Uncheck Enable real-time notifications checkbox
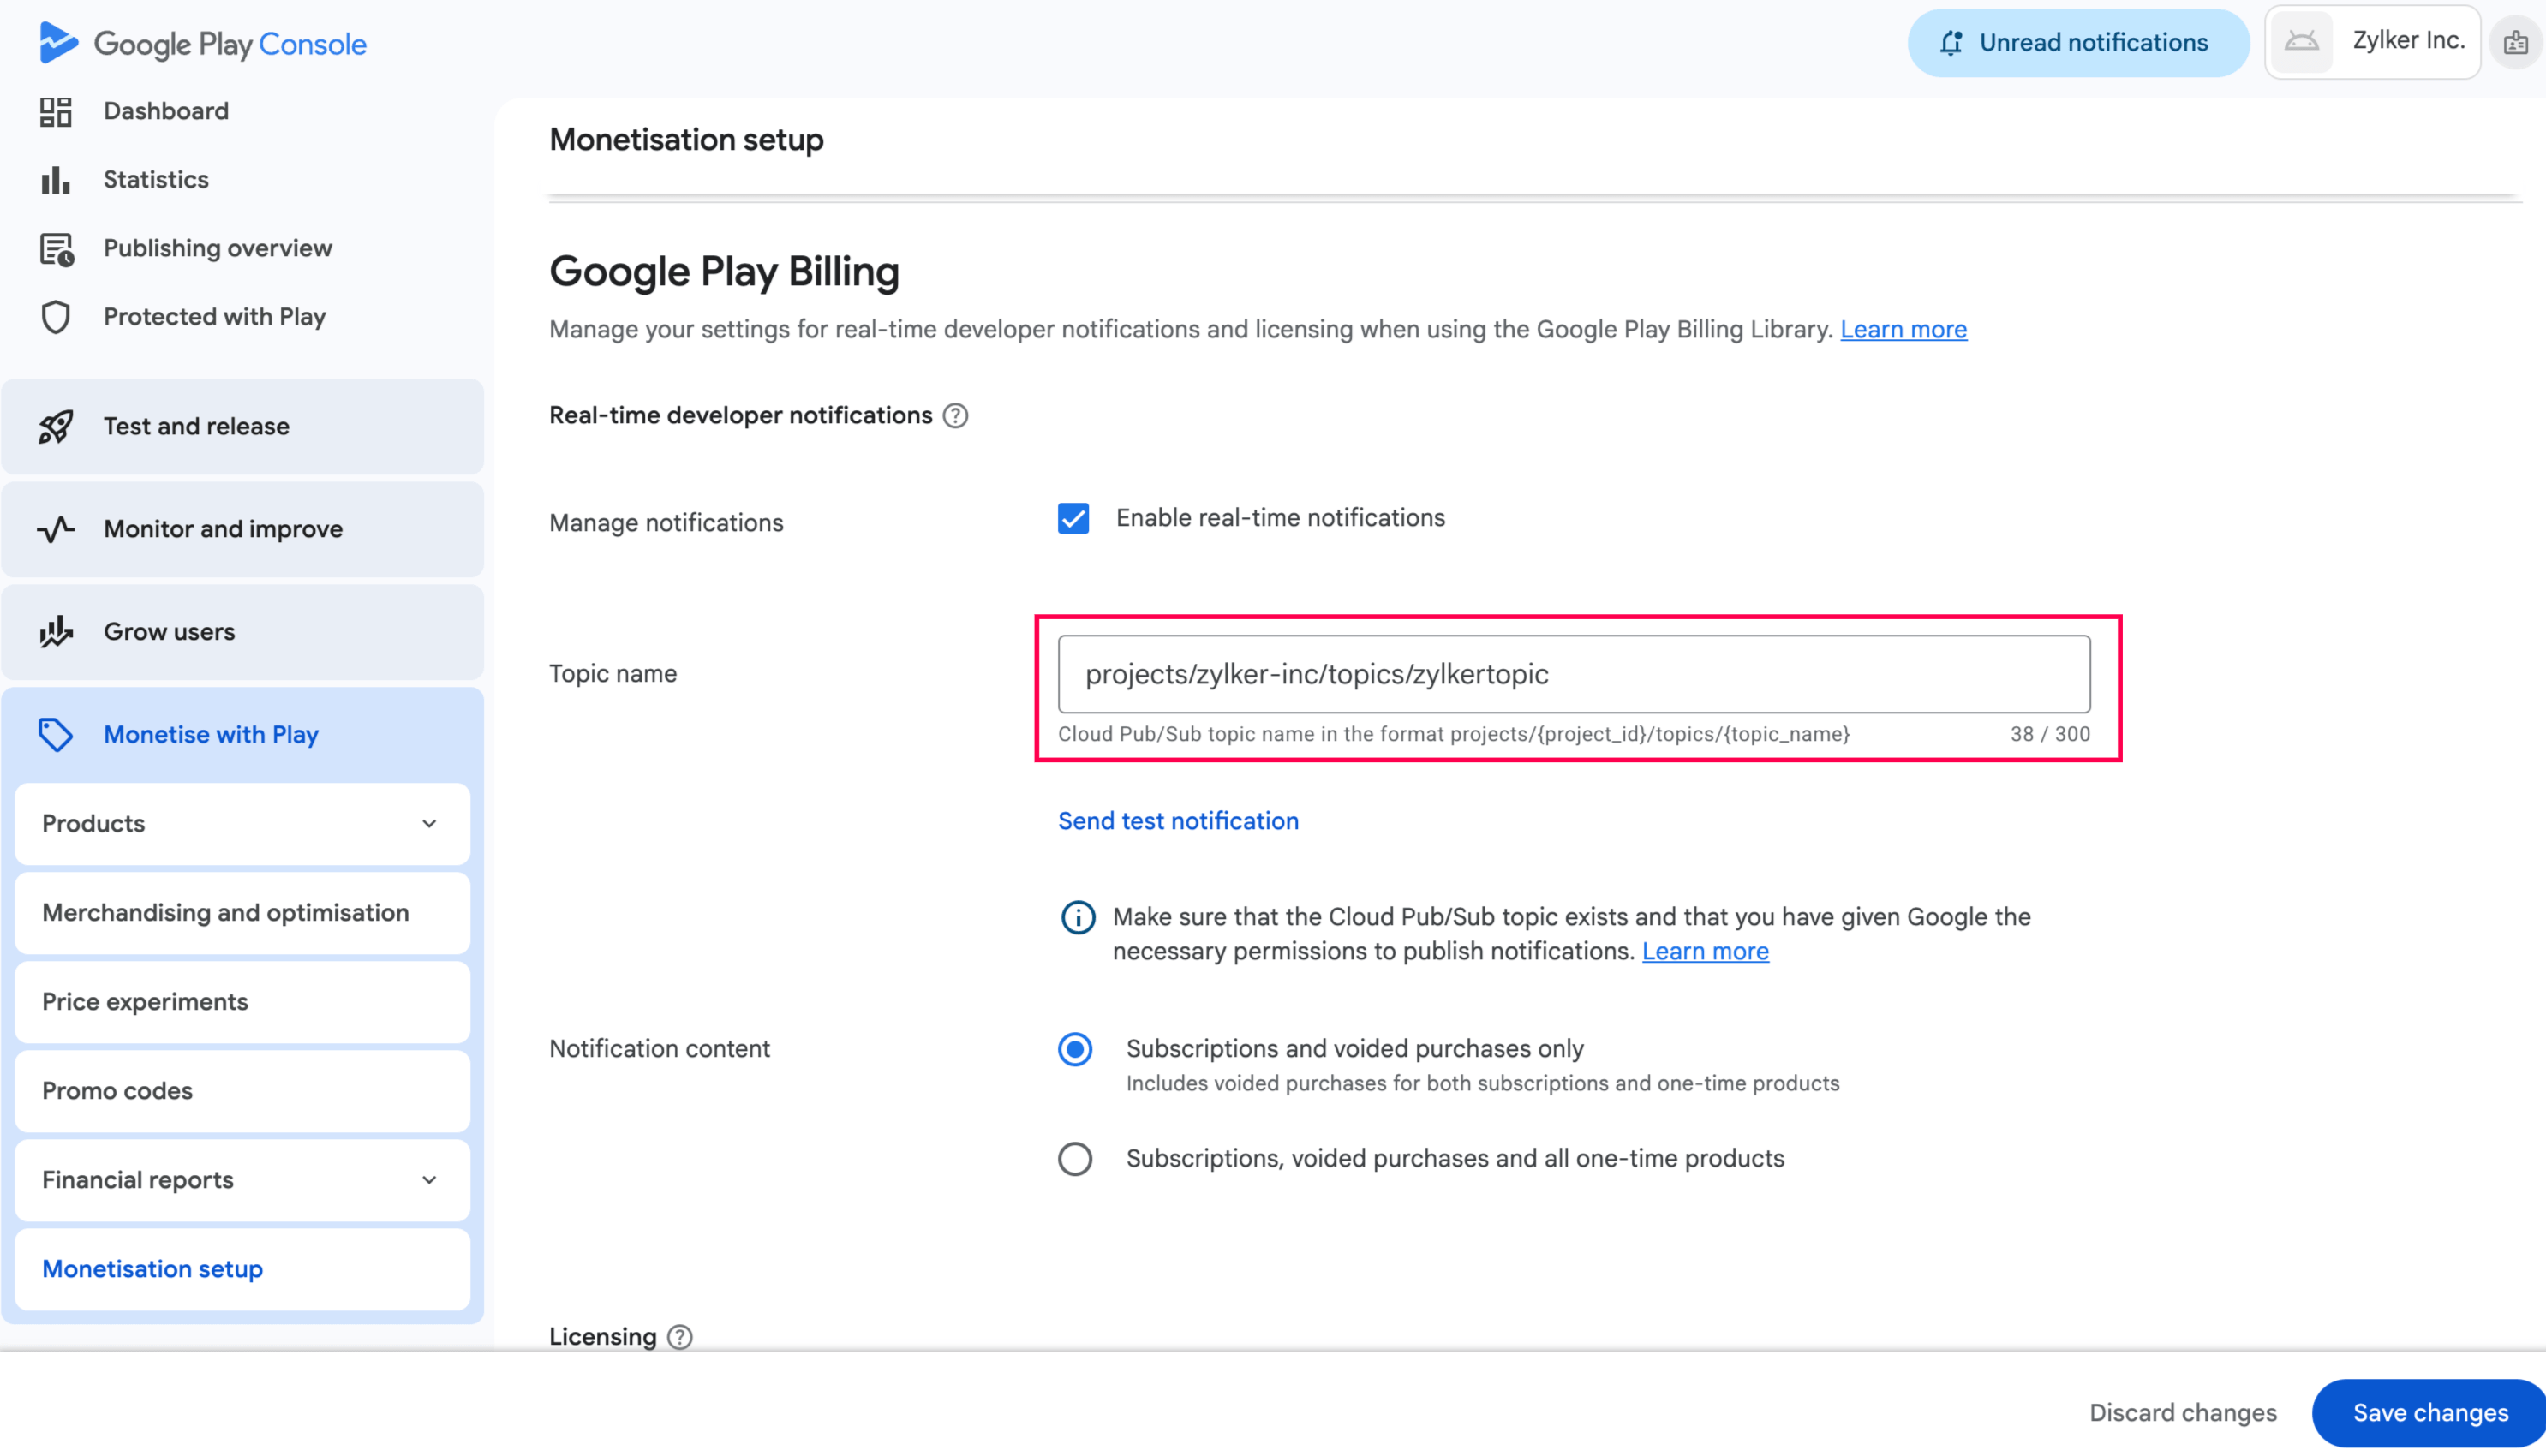Screen dimensions: 2546x1456 click(x=1073, y=518)
